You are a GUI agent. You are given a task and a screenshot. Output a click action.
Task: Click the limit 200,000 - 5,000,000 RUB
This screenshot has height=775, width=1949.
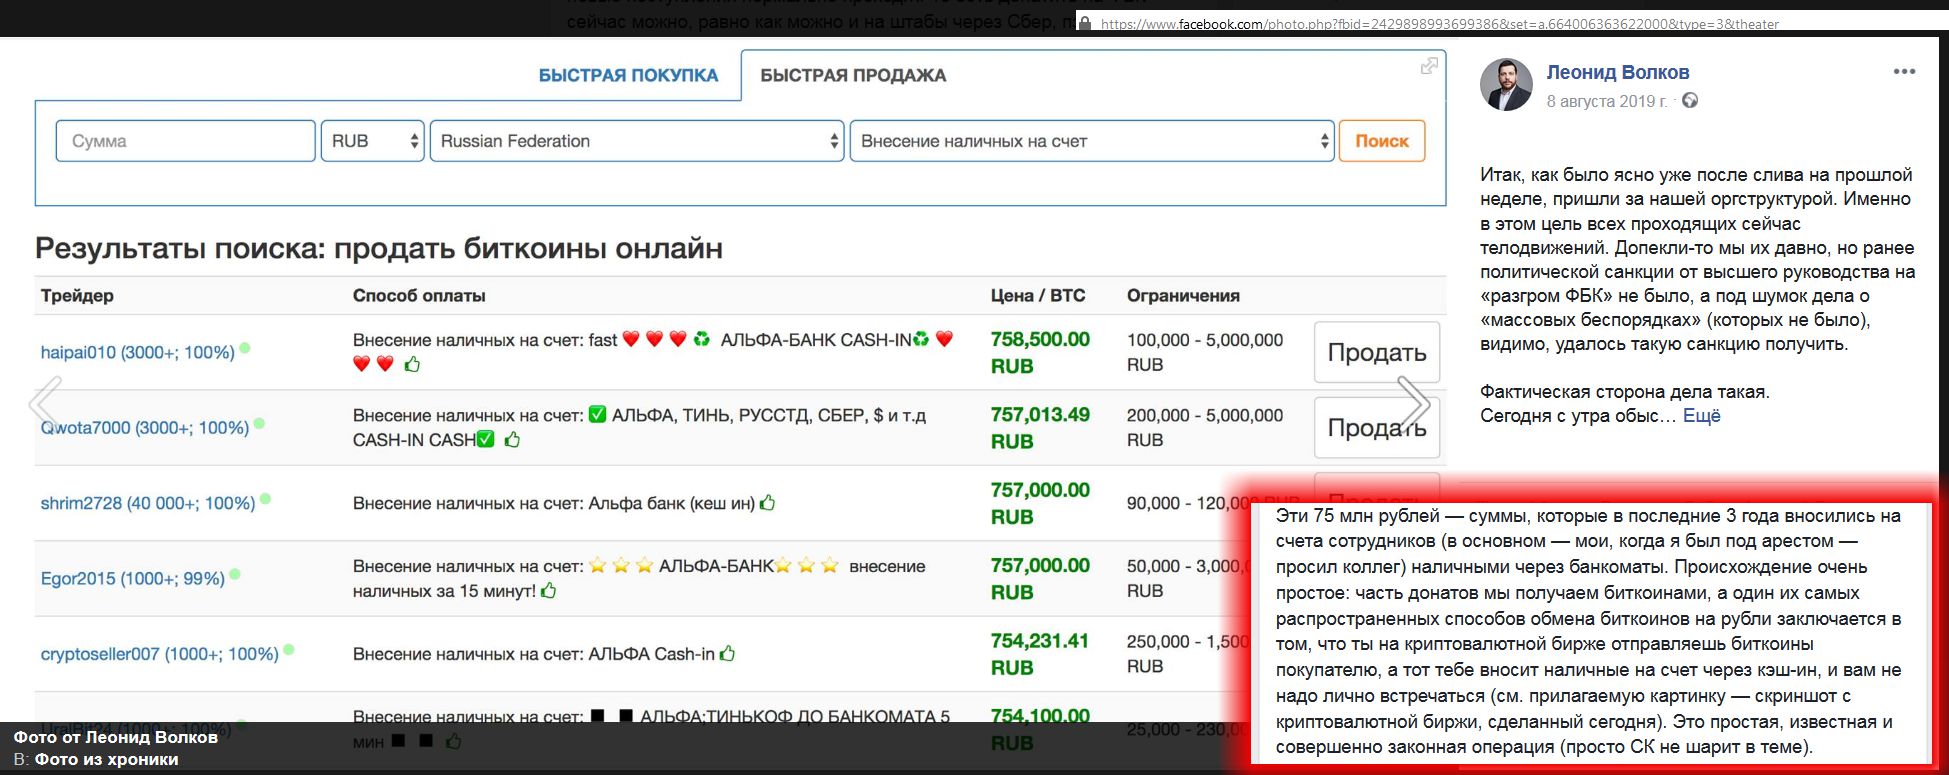[x=1205, y=427]
